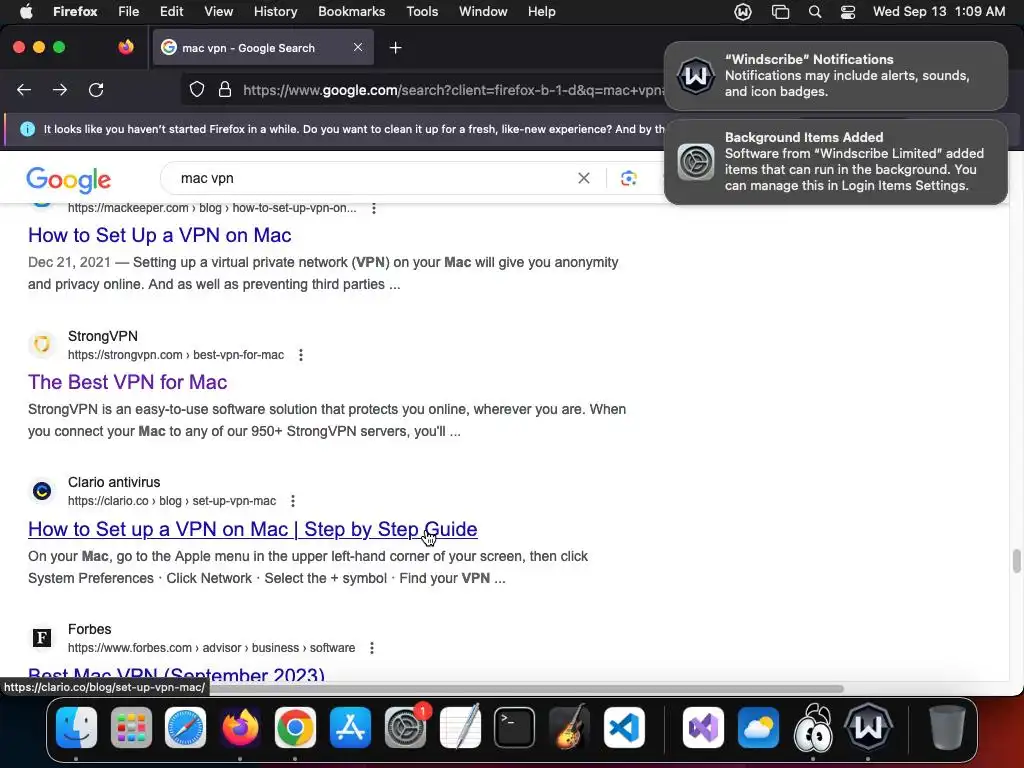Open the History menu
The image size is (1024, 768).
[x=275, y=12]
